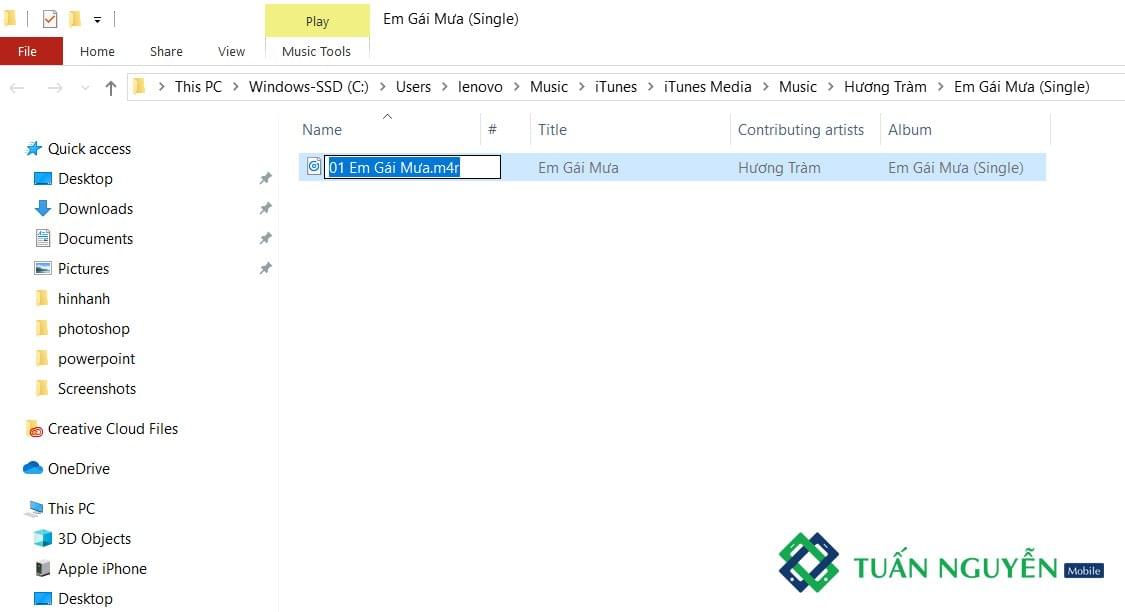Select the OneDrive cloud item
The width and height of the screenshot is (1125, 612).
[78, 469]
